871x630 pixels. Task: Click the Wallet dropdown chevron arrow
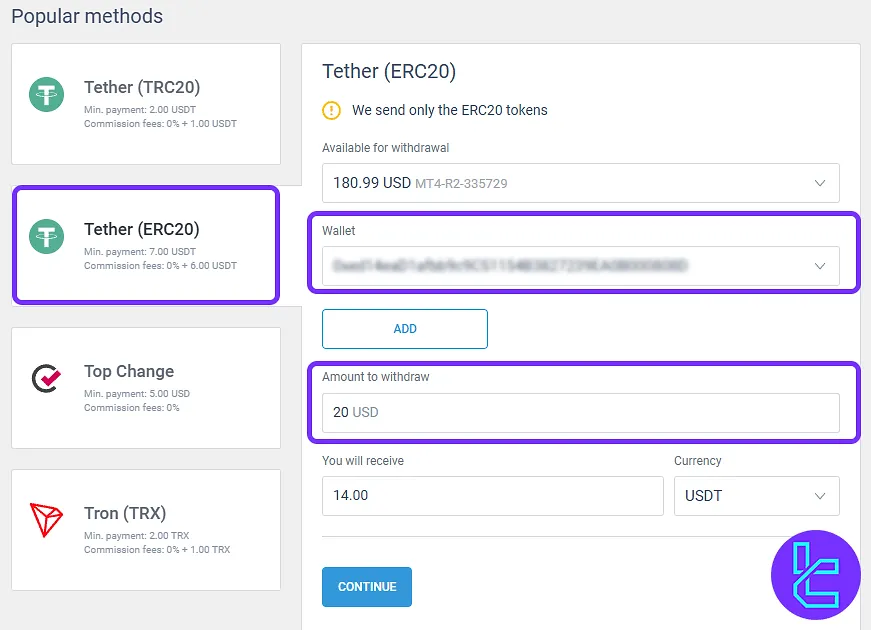[x=820, y=266]
